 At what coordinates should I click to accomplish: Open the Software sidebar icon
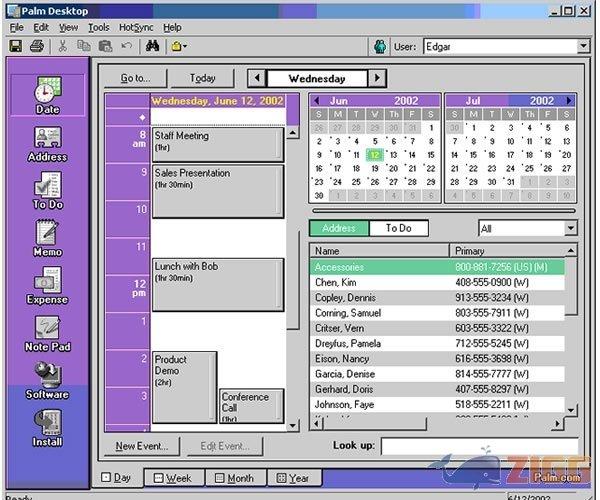[x=47, y=381]
